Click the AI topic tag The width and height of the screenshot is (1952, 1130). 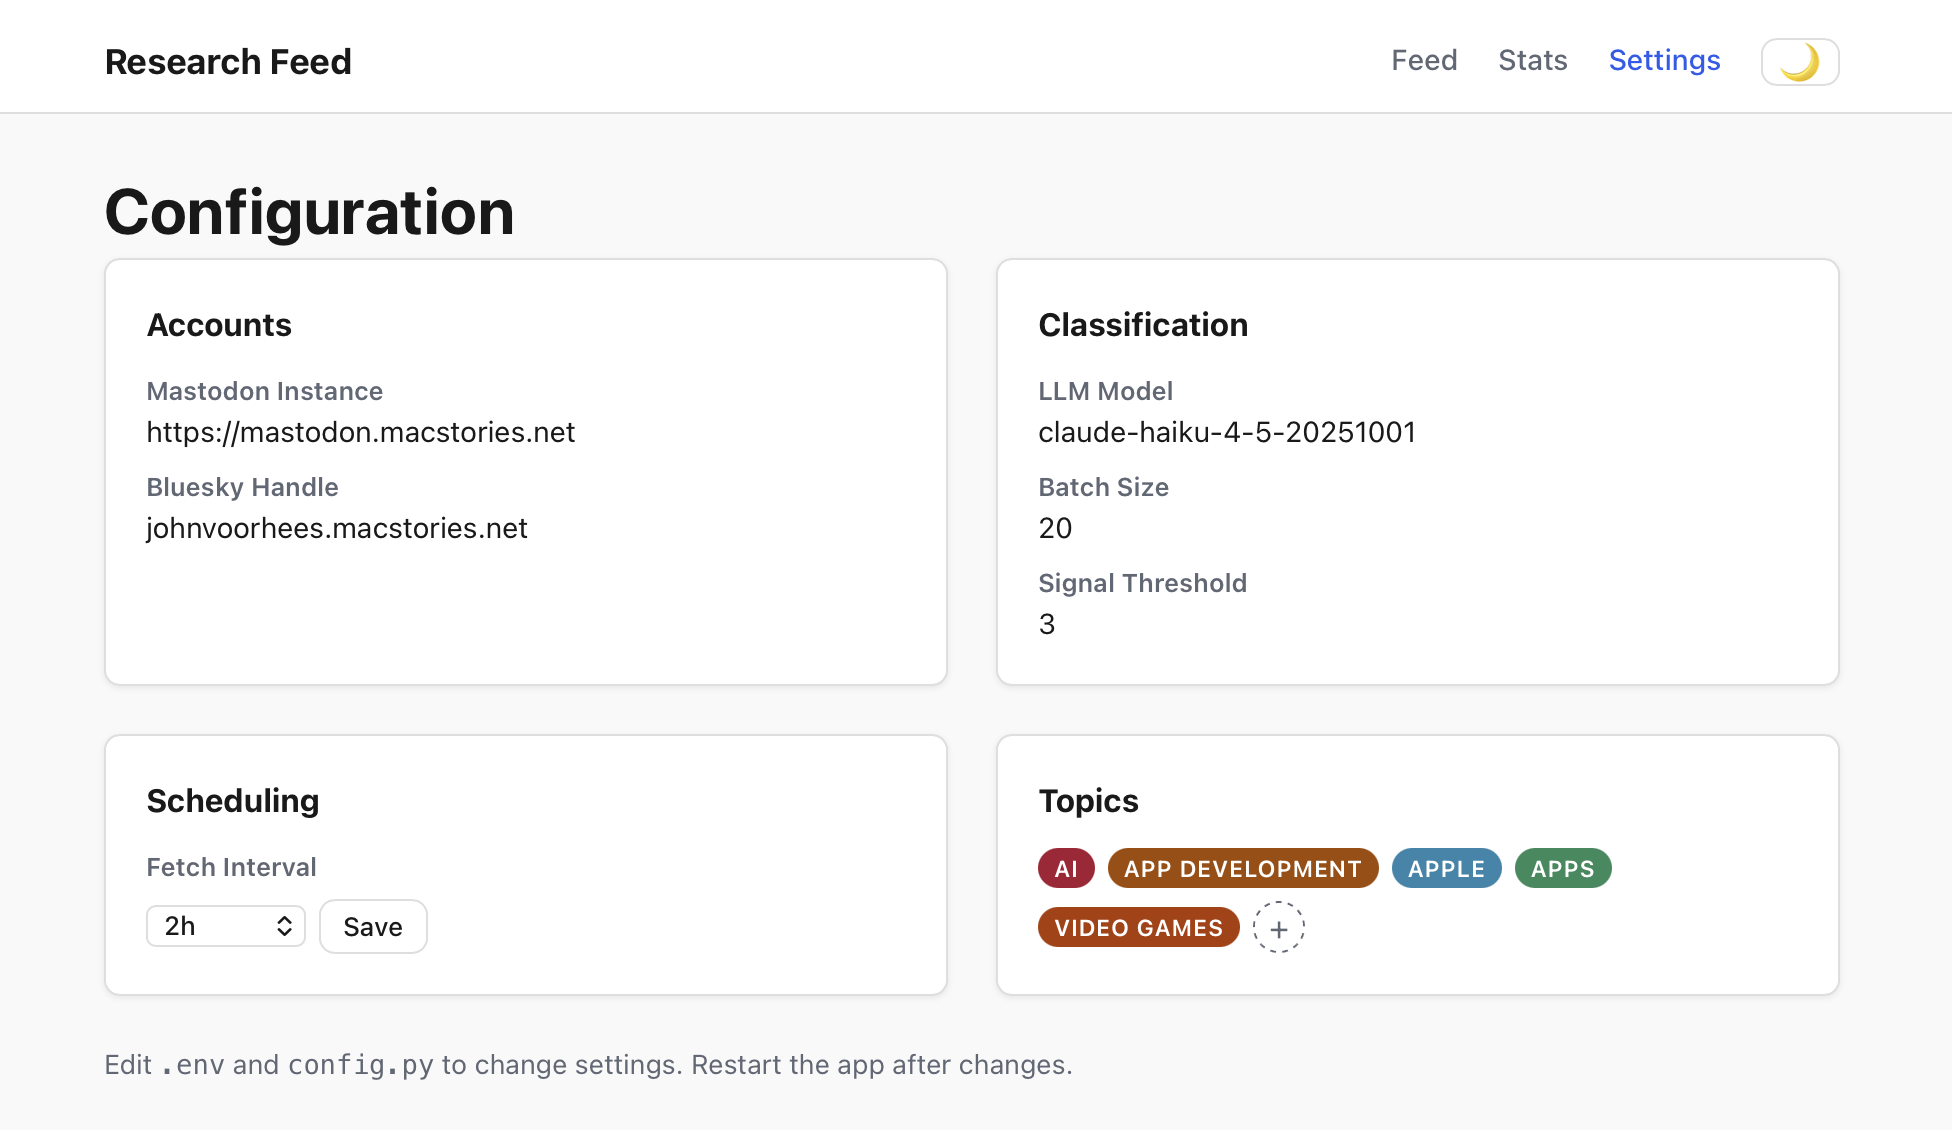click(x=1066, y=868)
